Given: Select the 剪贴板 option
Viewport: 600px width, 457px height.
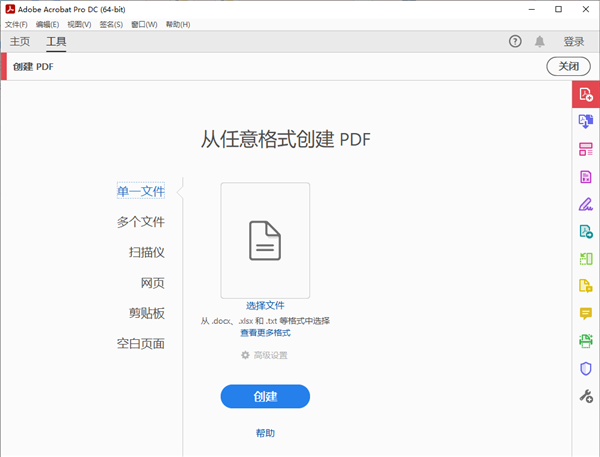Looking at the screenshot, I should 147,313.
